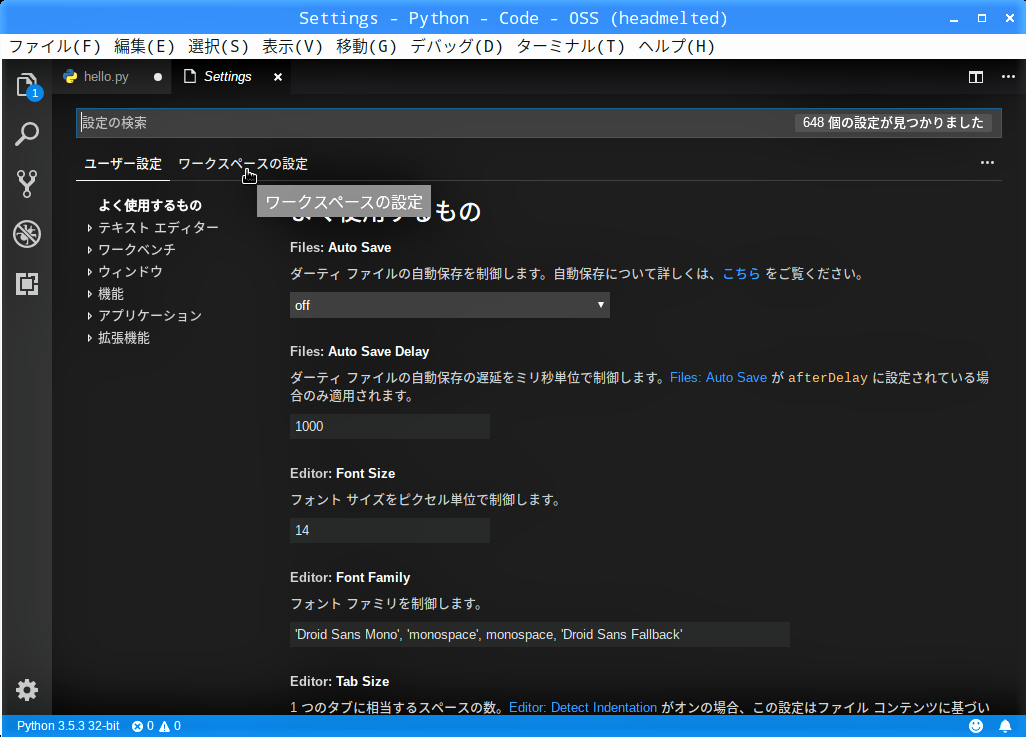
Task: Open the Explorer view icon
Action: (x=27, y=85)
